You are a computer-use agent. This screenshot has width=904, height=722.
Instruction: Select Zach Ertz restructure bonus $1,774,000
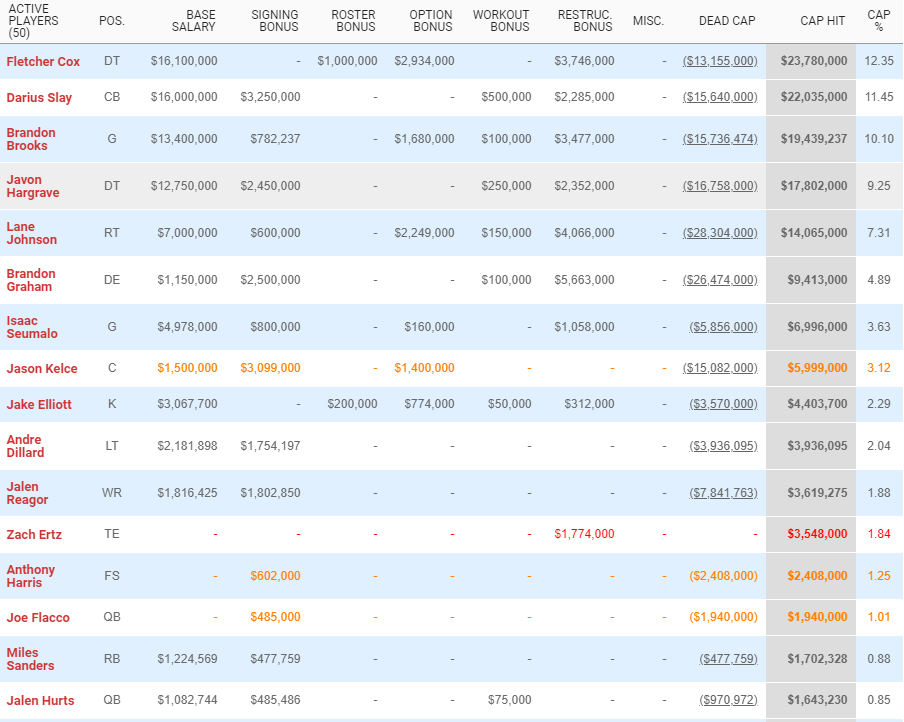[585, 534]
